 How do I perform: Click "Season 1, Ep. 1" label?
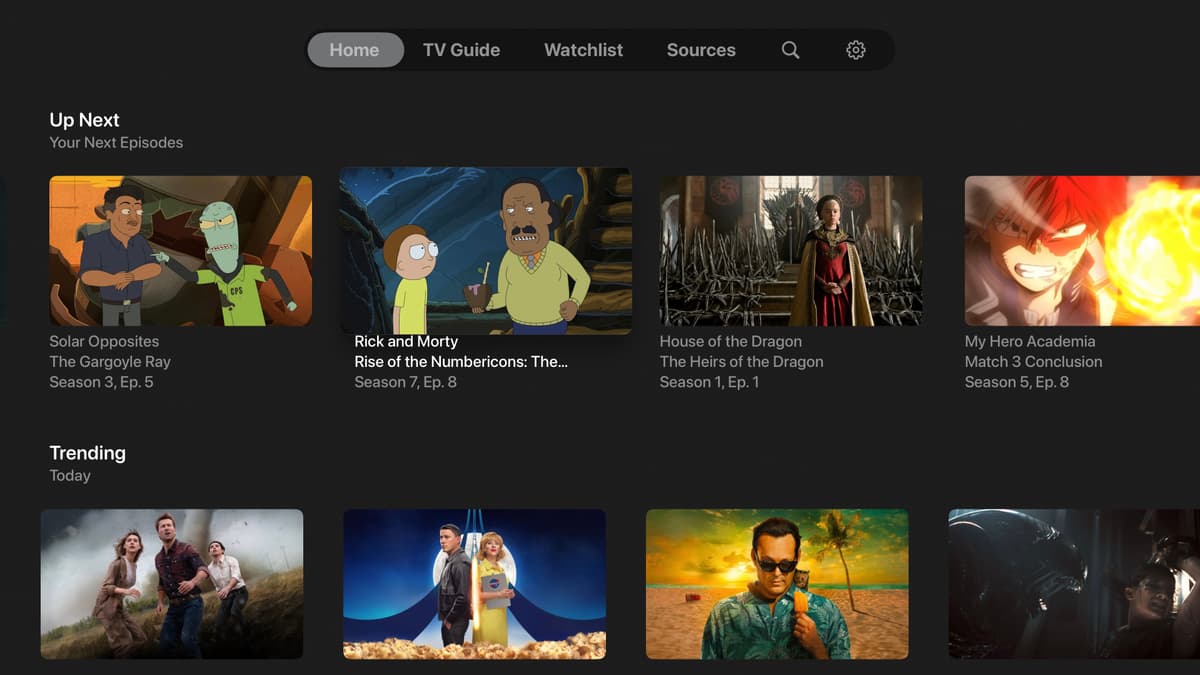[x=709, y=382]
